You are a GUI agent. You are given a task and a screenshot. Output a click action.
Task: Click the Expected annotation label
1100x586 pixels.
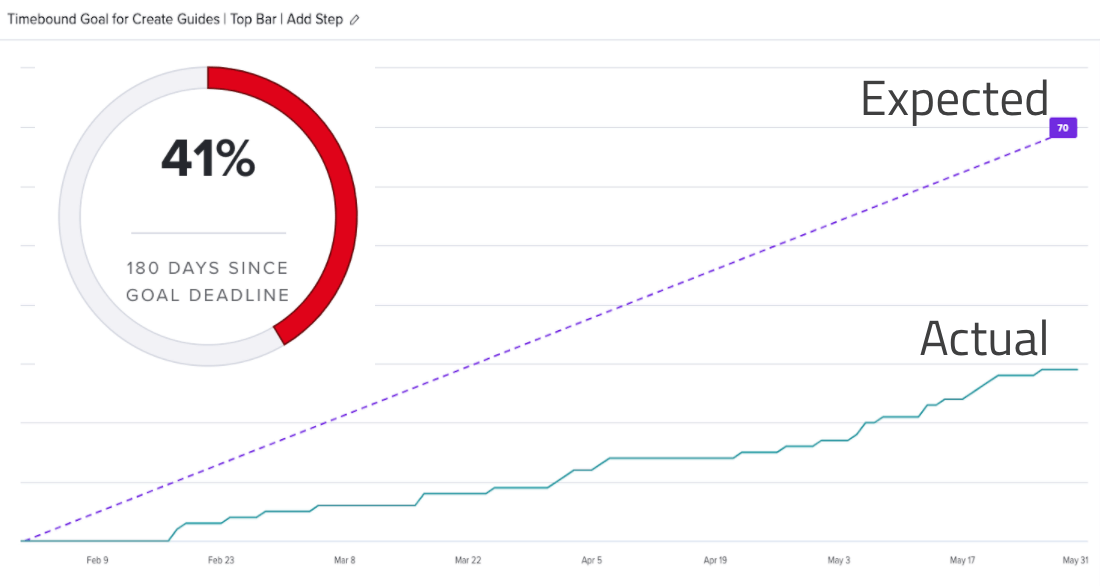pos(954,100)
